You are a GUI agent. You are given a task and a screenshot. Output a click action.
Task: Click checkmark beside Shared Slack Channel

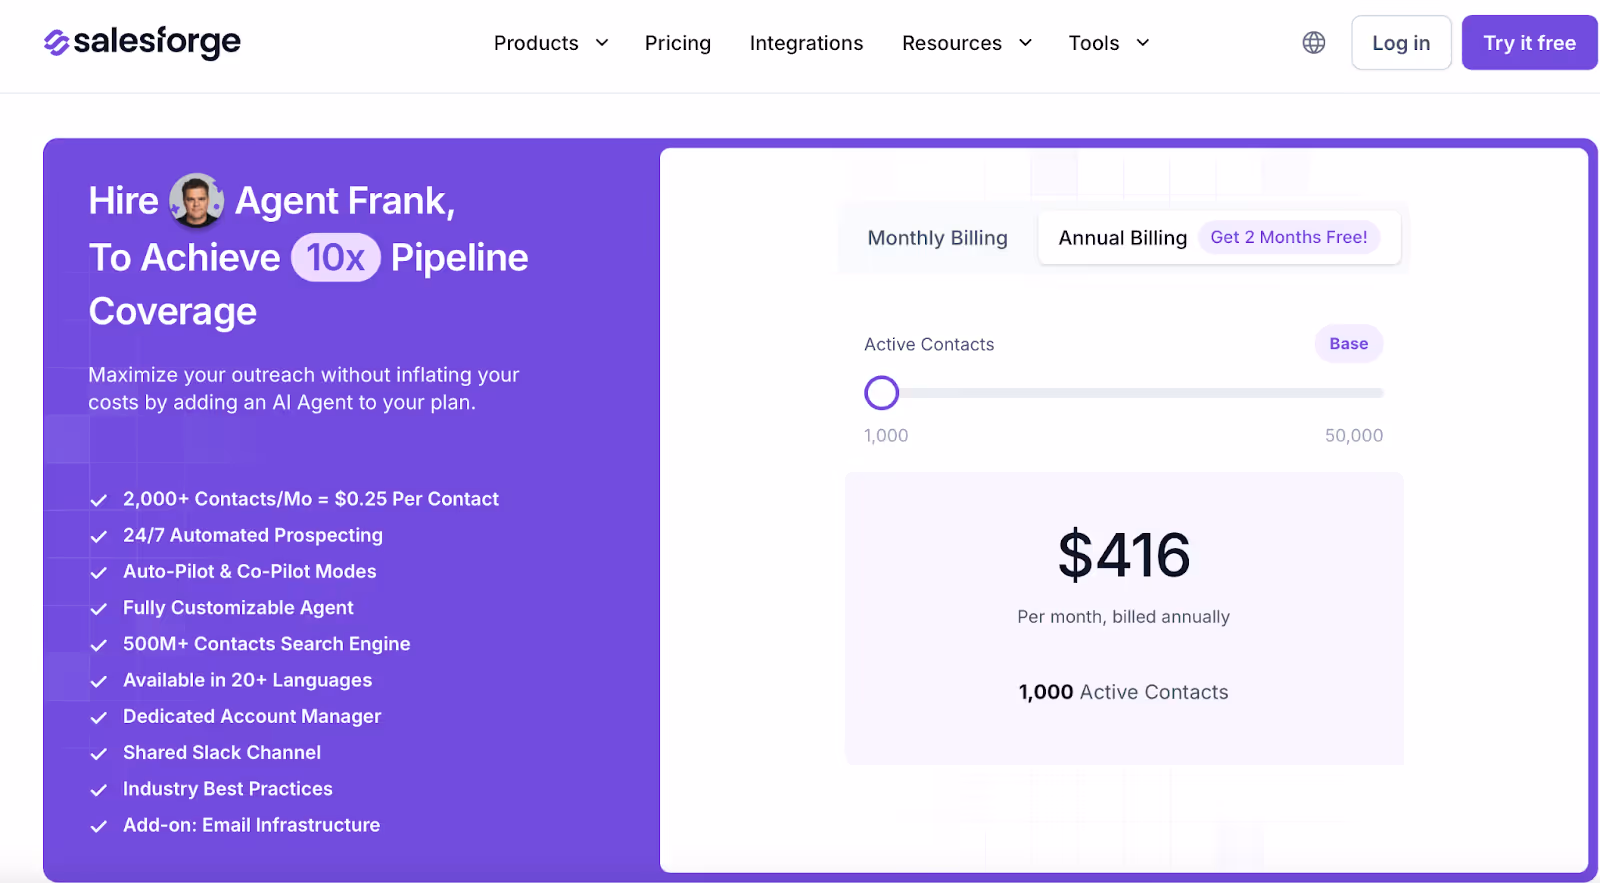pos(99,754)
